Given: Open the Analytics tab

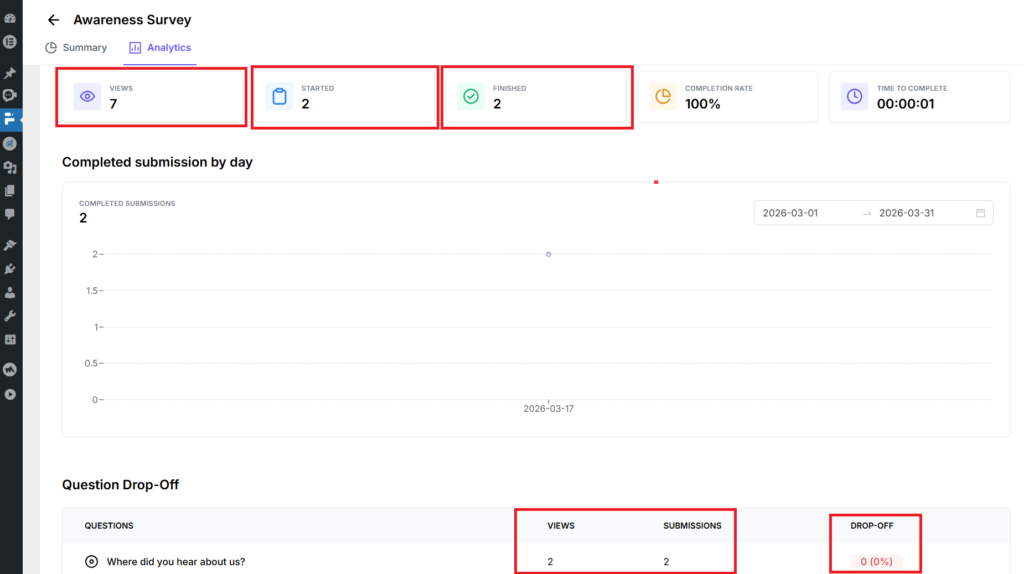Looking at the screenshot, I should pos(160,48).
